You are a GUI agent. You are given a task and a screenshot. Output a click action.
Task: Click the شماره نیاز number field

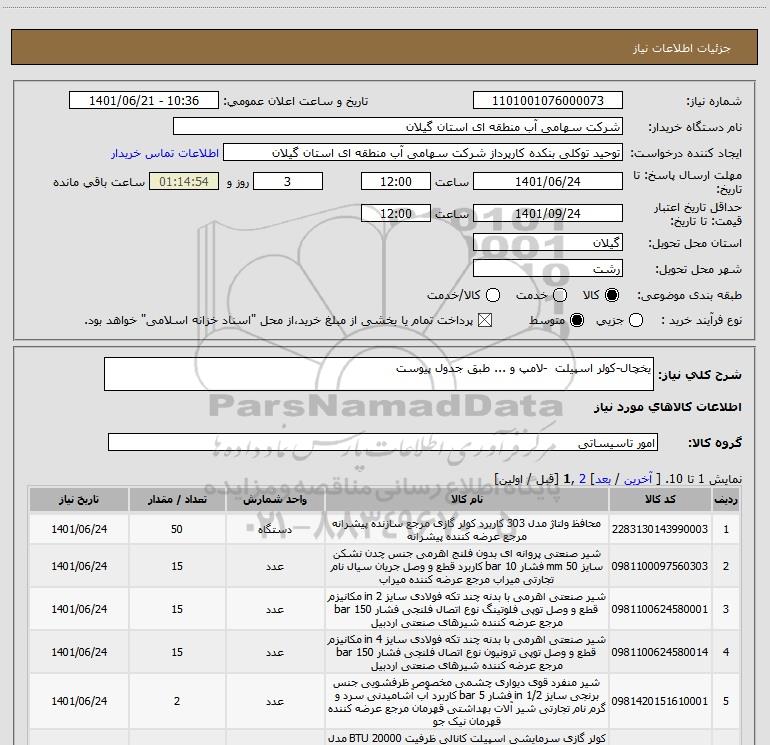(548, 101)
